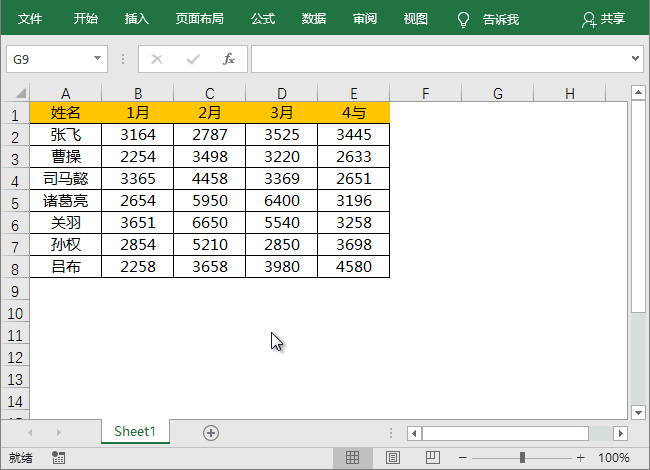Screen dimensions: 650x470
Task: Select the Sheet1 tab
Action: pos(135,431)
